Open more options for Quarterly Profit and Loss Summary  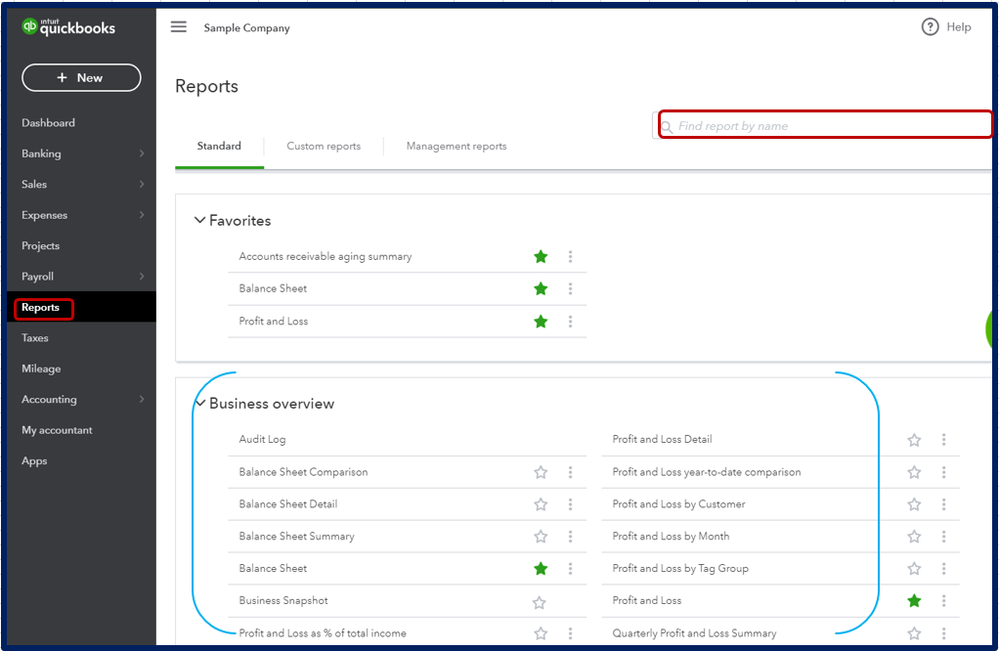(944, 633)
